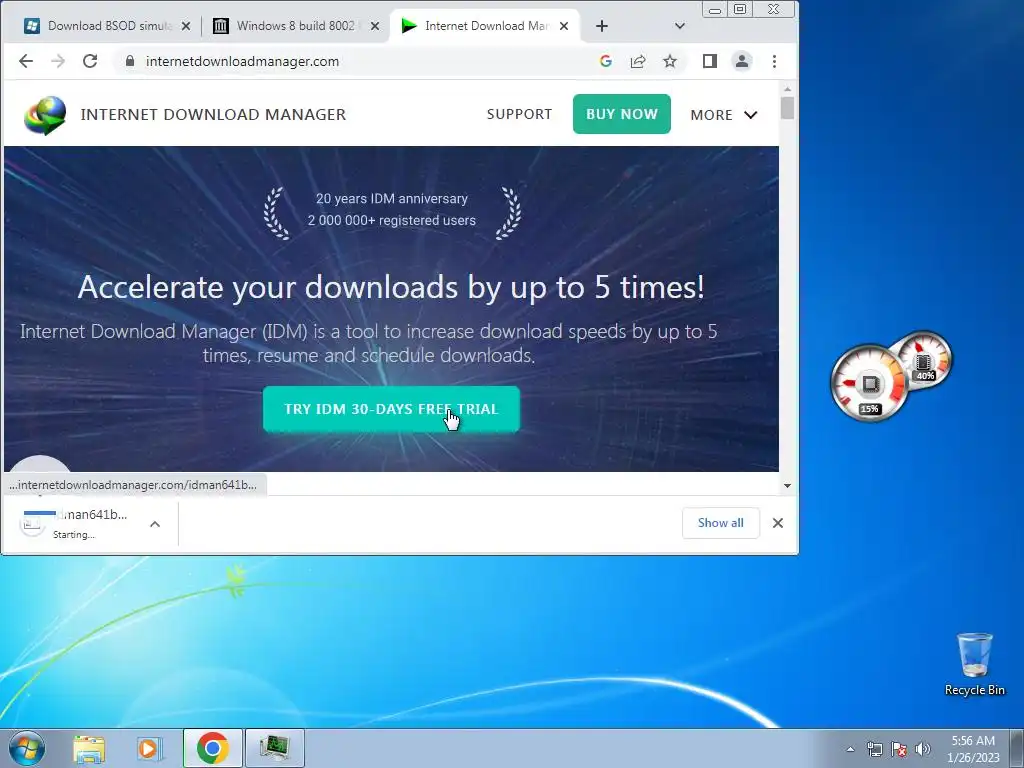Click the CPU meter gadget showing 15%

(x=869, y=384)
